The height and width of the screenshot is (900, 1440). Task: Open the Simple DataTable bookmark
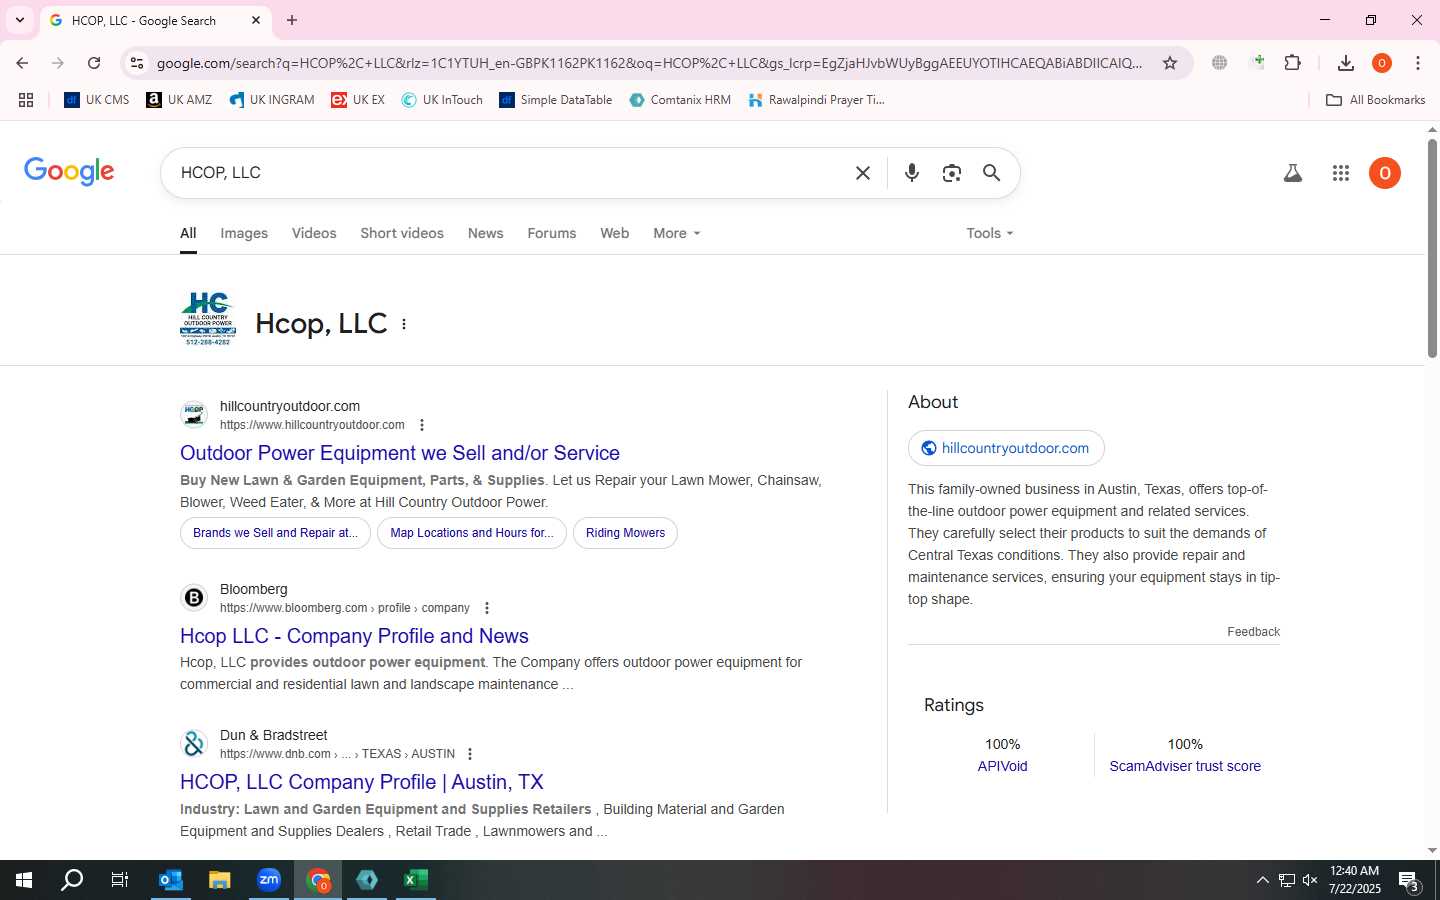556,100
